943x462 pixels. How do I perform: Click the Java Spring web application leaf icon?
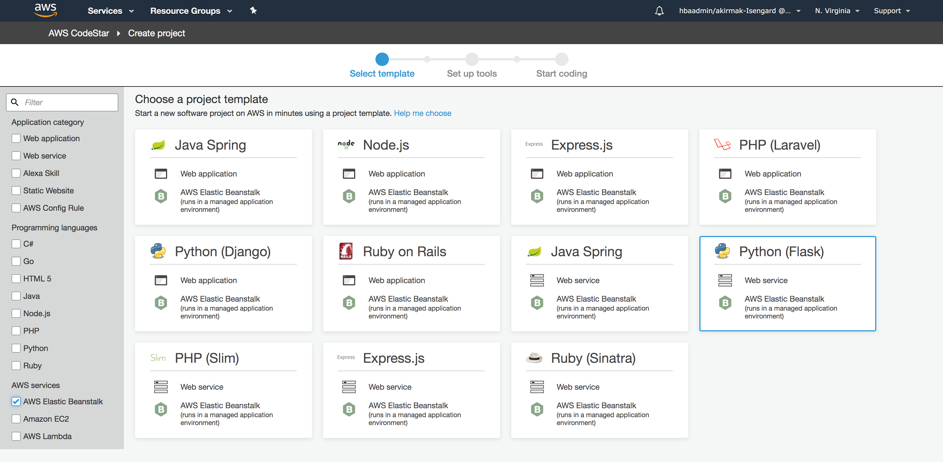(158, 145)
